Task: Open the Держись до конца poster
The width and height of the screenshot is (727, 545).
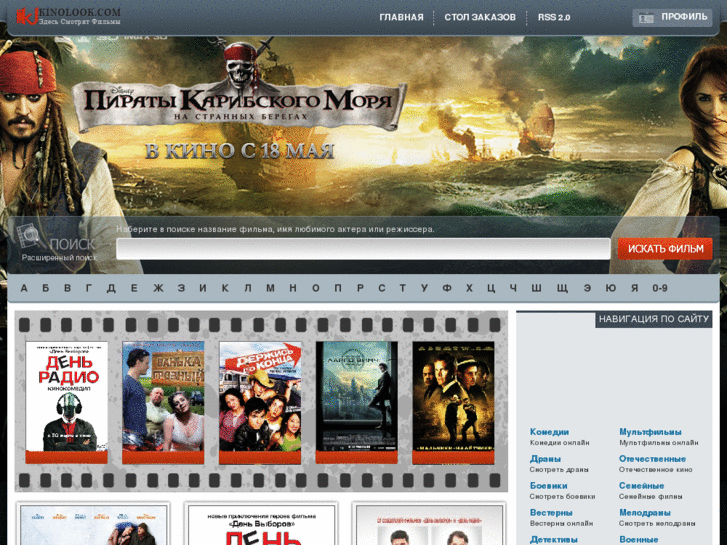Action: click(260, 402)
